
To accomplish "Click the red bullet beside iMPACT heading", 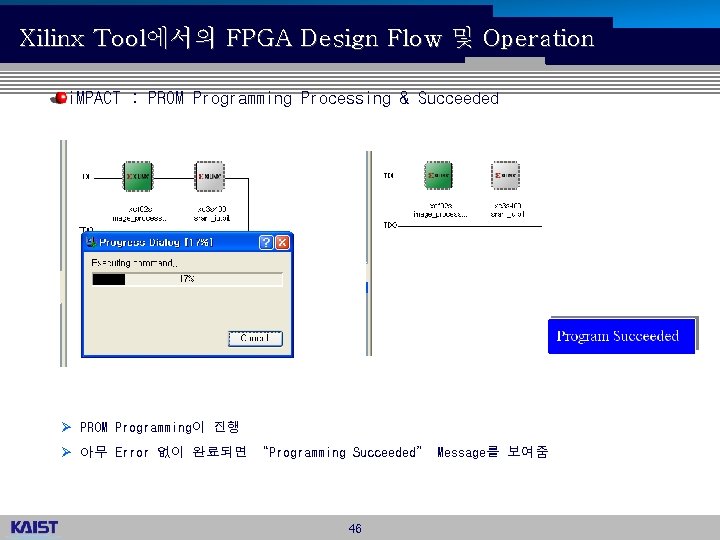I will tap(60, 98).
